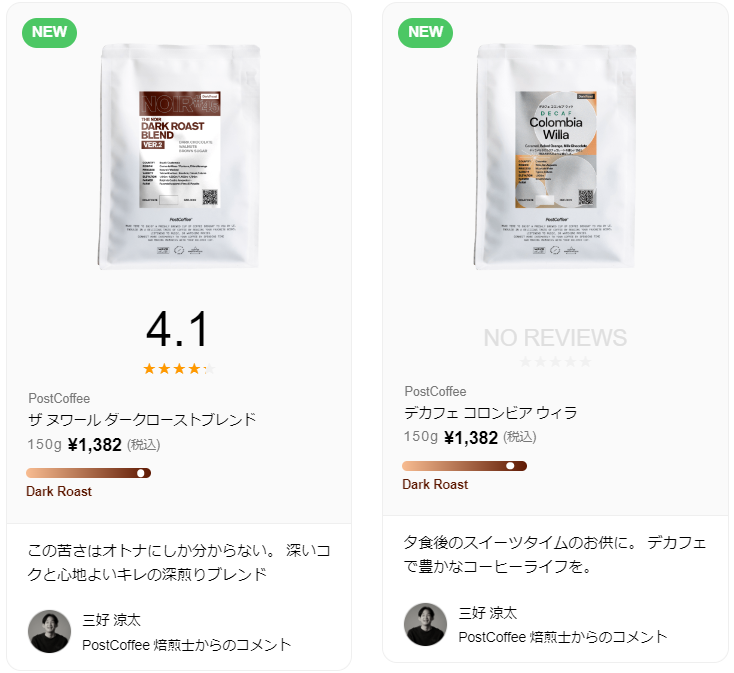Click the NEW badge on Noir blend card
734x673 pixels.
click(x=49, y=32)
